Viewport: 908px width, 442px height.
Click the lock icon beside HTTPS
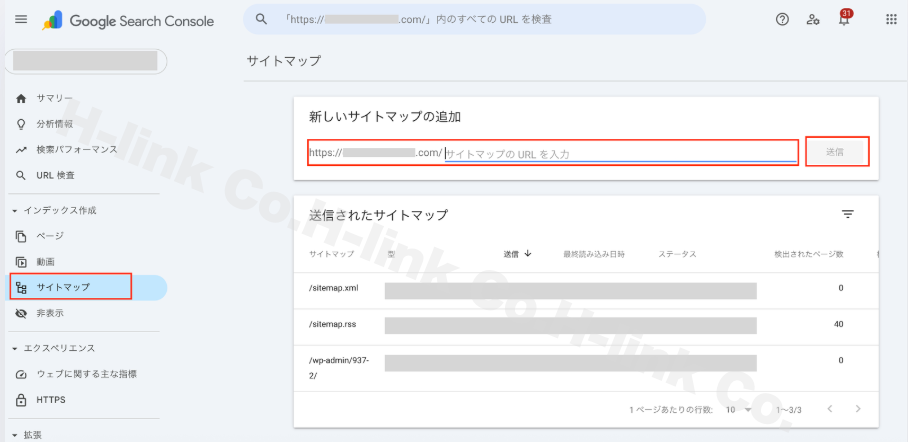pos(21,400)
